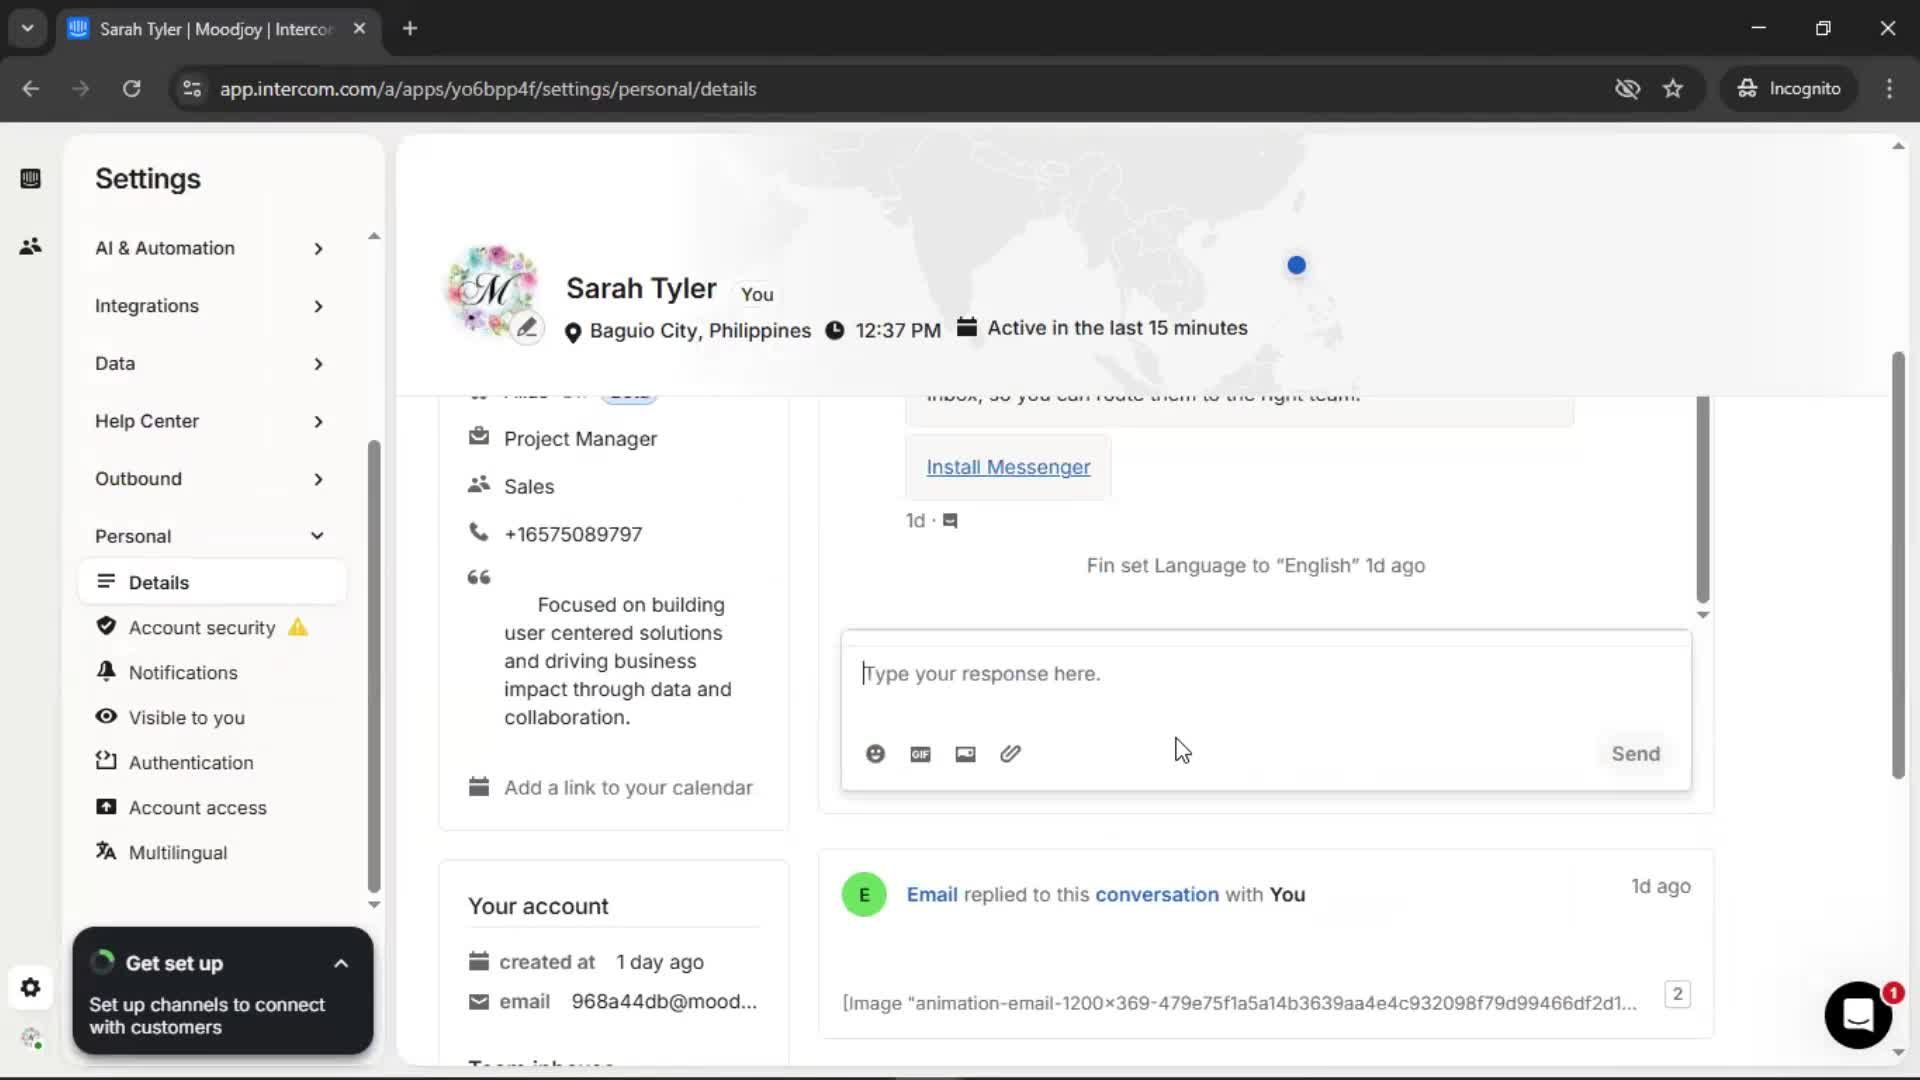
Task: Click Add a link to your calendar
Action: pyautogui.click(x=628, y=788)
